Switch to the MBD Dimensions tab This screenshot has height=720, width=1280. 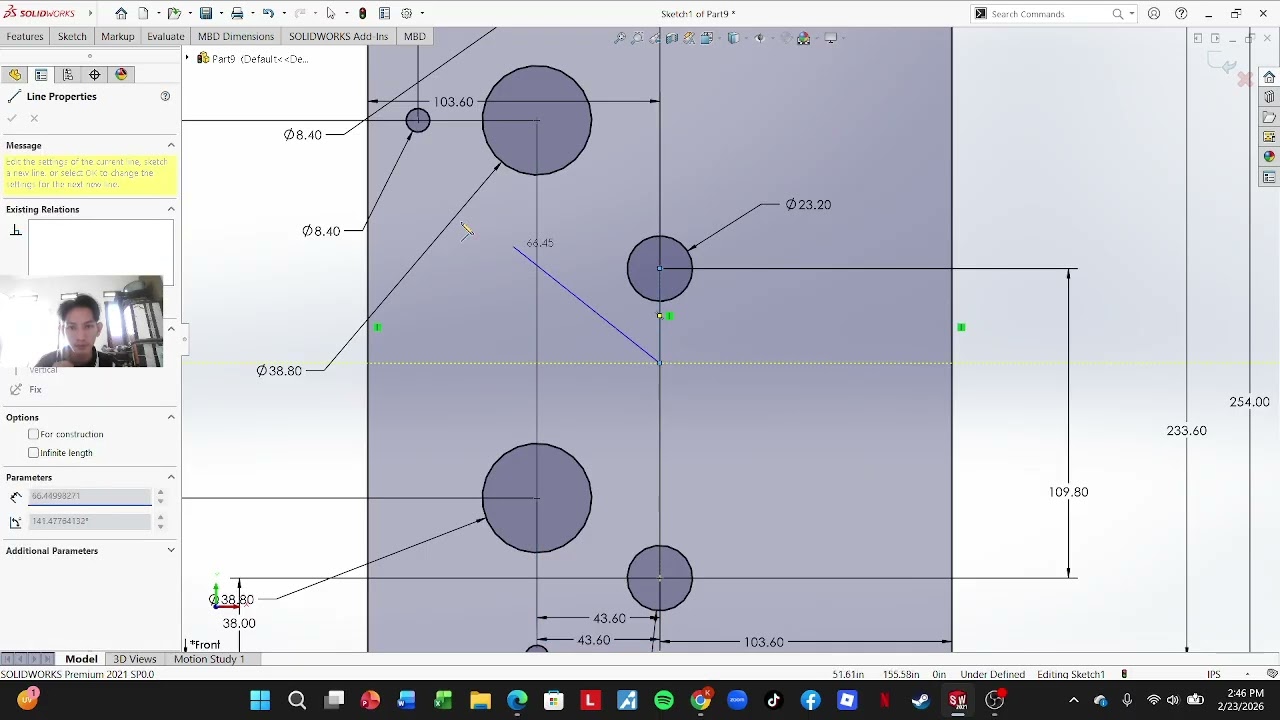[x=236, y=37]
